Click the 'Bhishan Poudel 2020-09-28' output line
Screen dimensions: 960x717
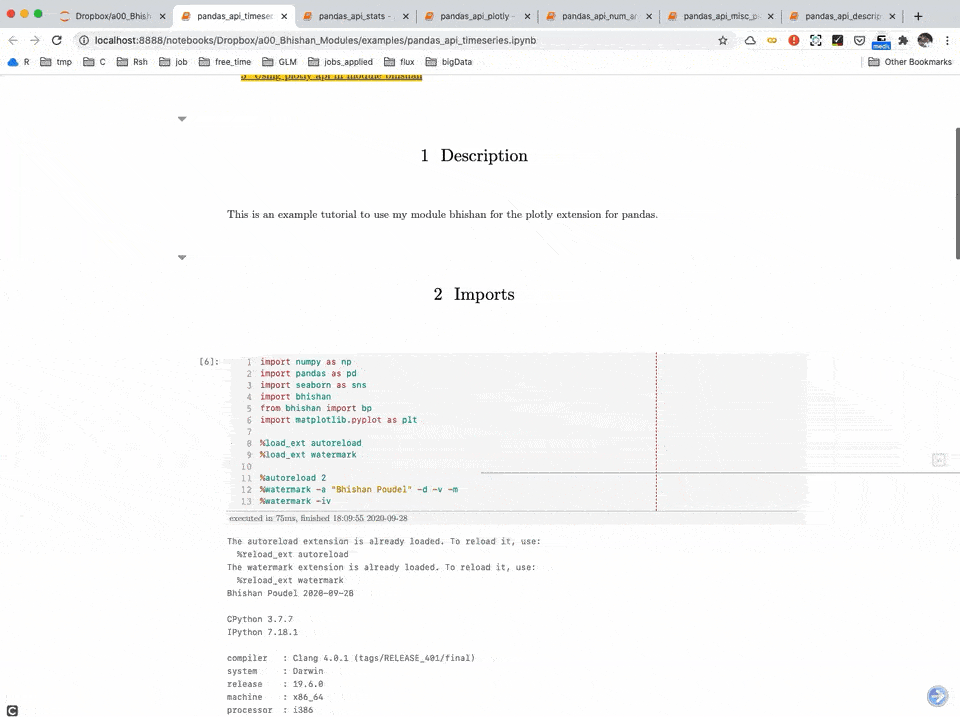290,593
